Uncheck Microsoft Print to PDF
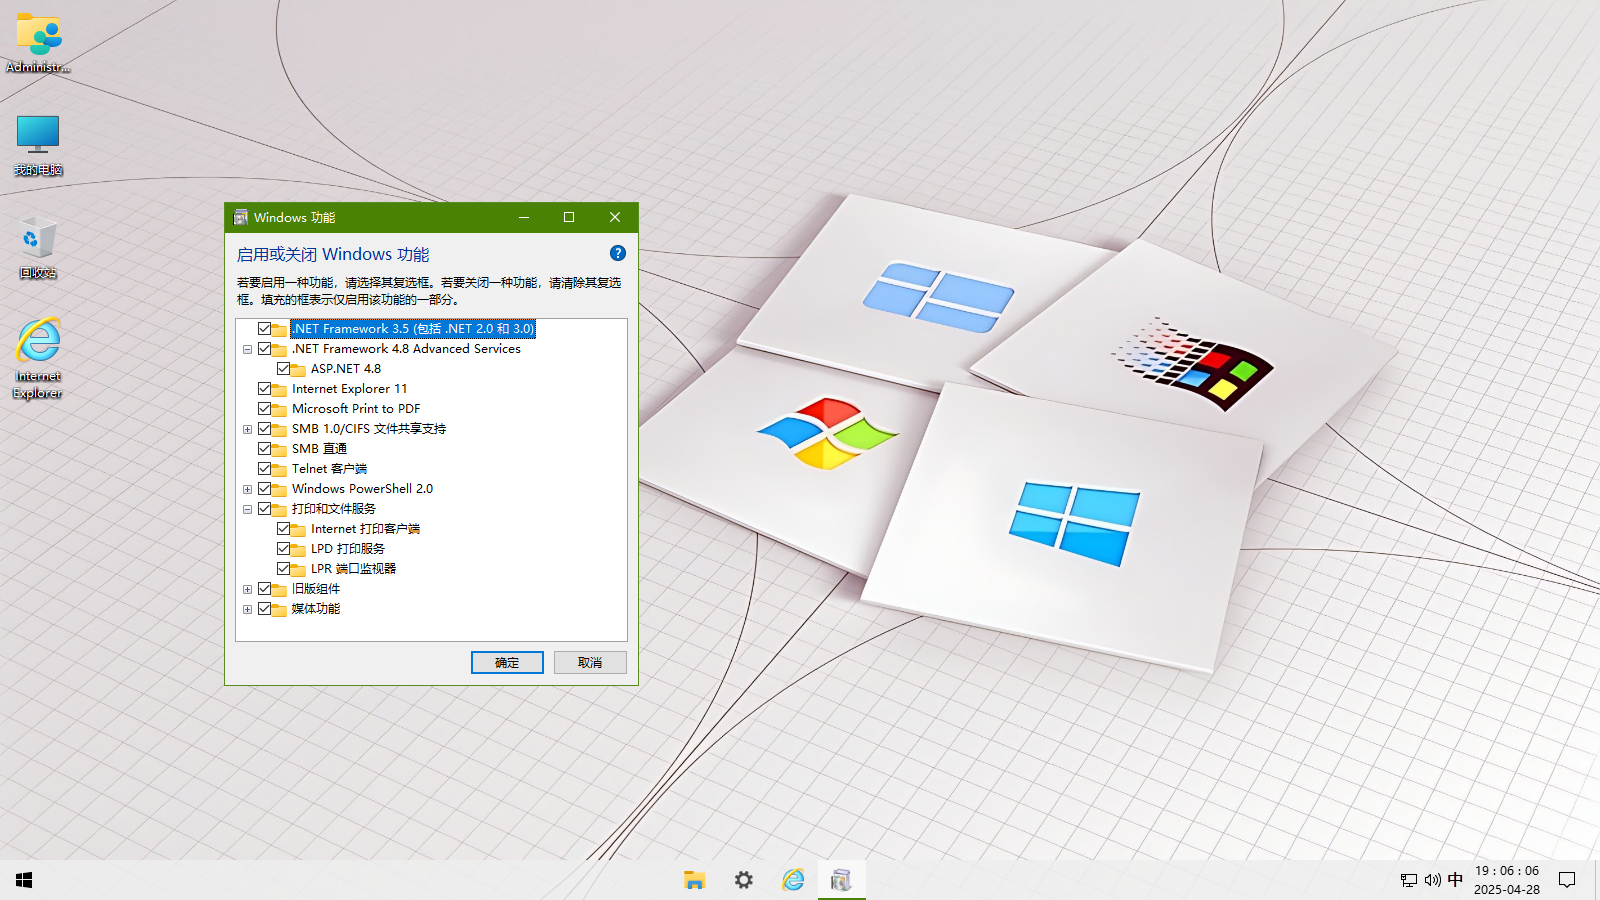 point(264,408)
